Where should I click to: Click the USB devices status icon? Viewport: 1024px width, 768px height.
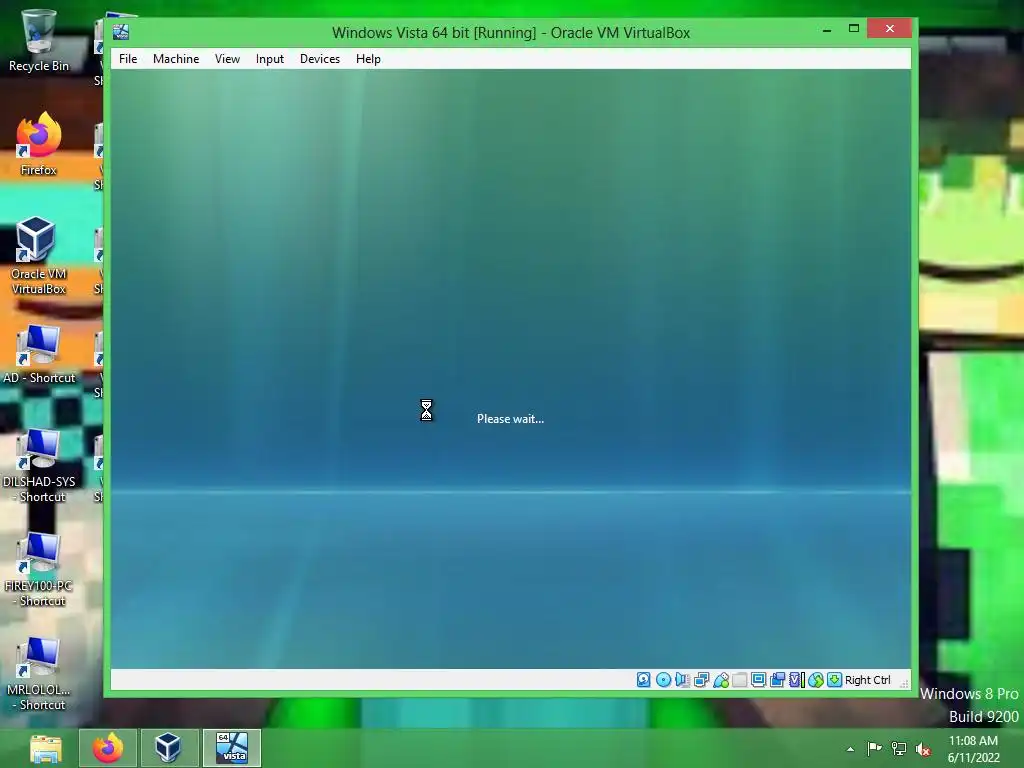(721, 680)
